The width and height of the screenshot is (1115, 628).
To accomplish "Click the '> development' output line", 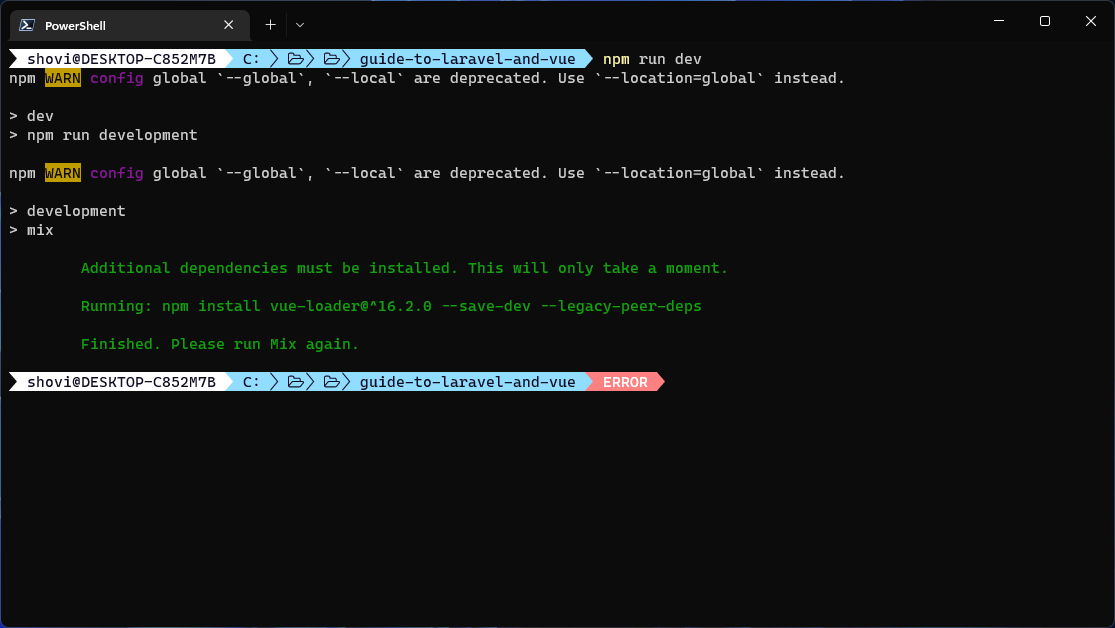I will [x=68, y=211].
